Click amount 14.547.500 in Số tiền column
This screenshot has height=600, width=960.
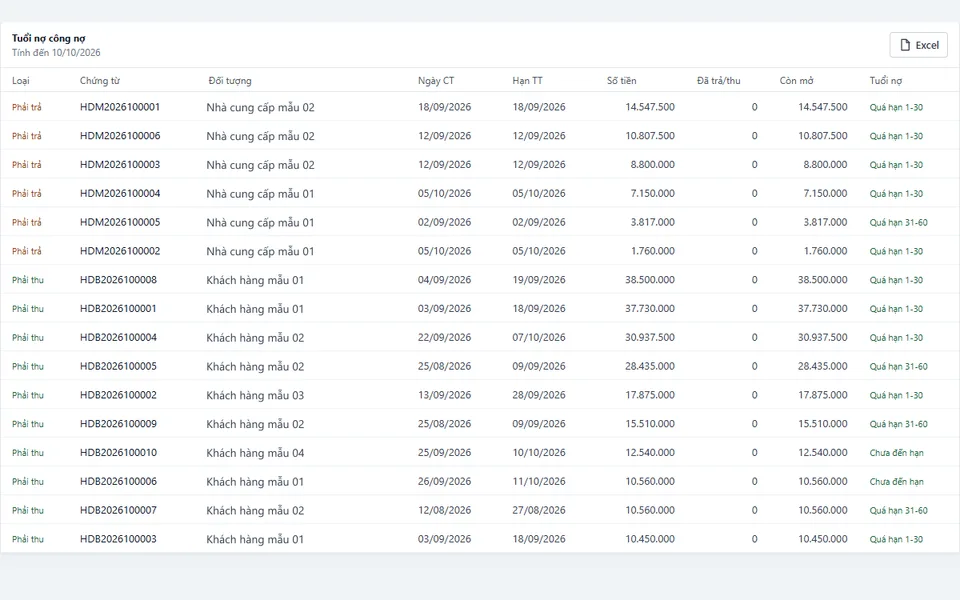point(650,107)
